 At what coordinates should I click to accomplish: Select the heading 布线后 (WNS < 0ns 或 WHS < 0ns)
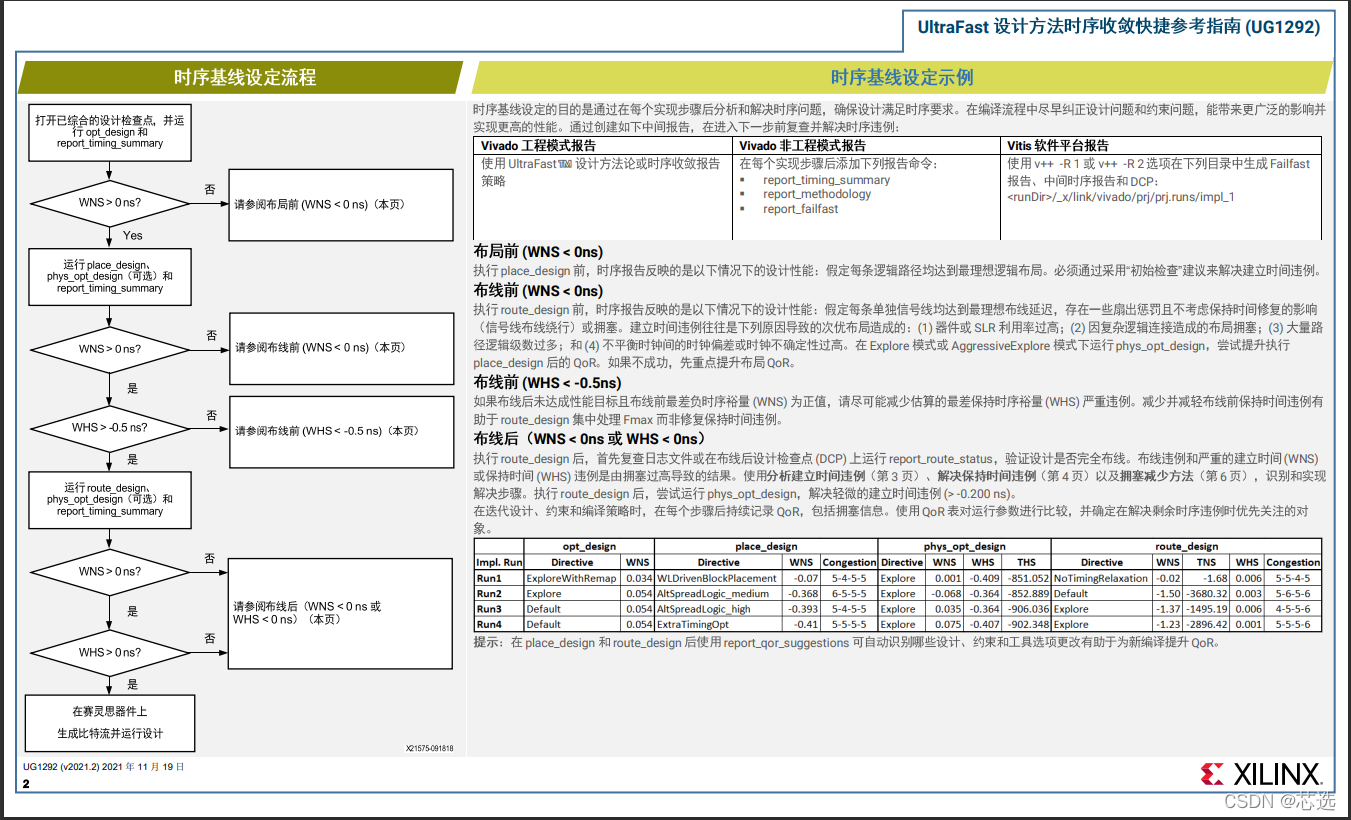[x=590, y=439]
